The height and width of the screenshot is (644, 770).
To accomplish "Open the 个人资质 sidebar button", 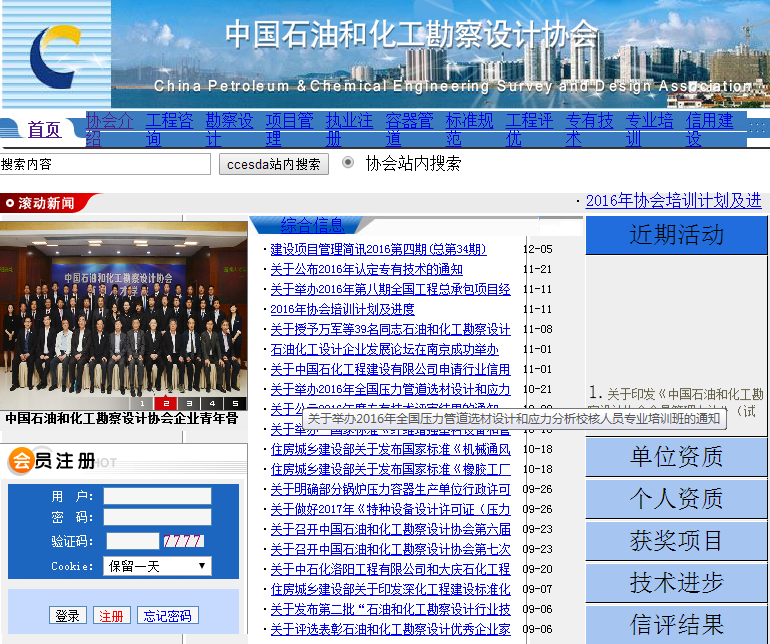I will [676, 499].
